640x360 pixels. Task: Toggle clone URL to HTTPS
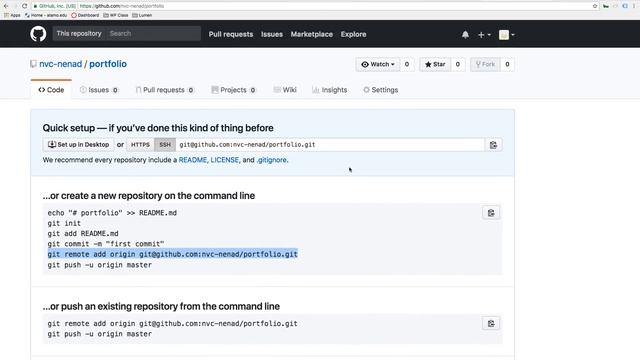[140, 144]
